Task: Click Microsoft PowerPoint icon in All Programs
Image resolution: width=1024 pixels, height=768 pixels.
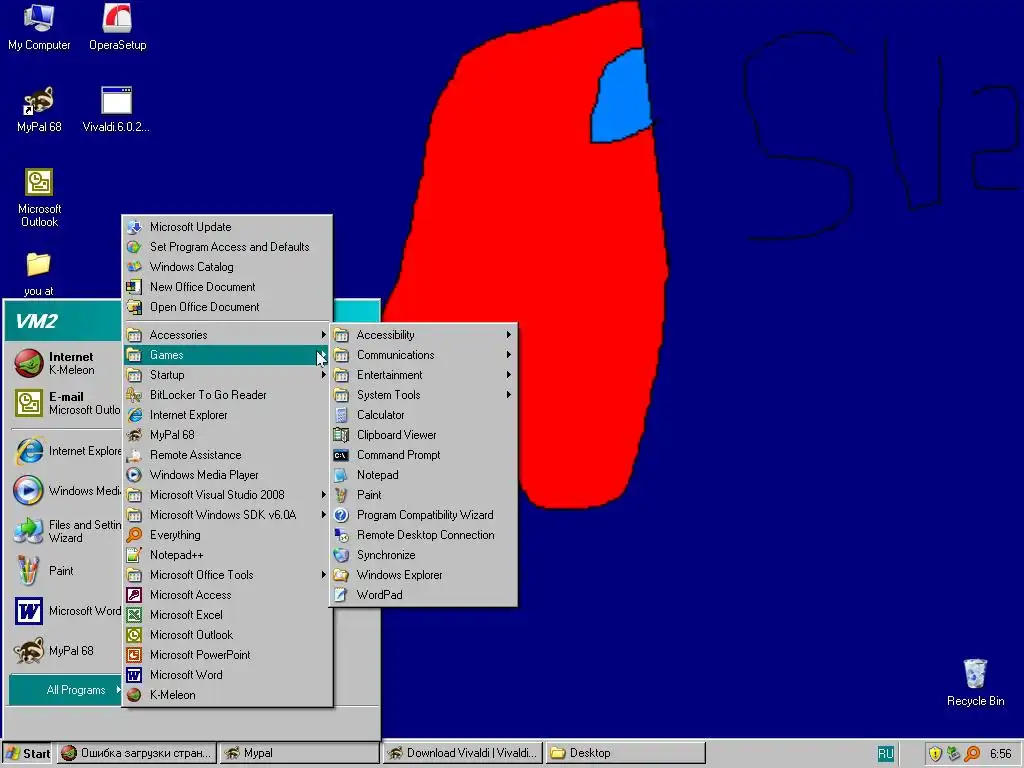Action: point(134,655)
